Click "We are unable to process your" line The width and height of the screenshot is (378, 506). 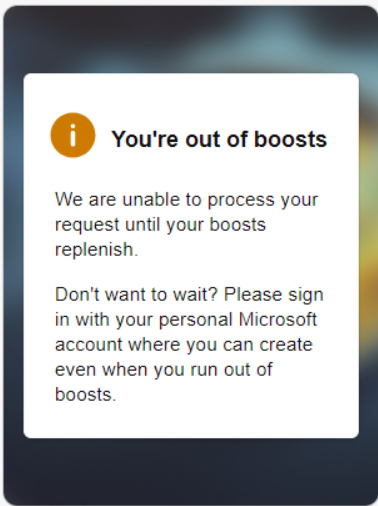pos(186,200)
